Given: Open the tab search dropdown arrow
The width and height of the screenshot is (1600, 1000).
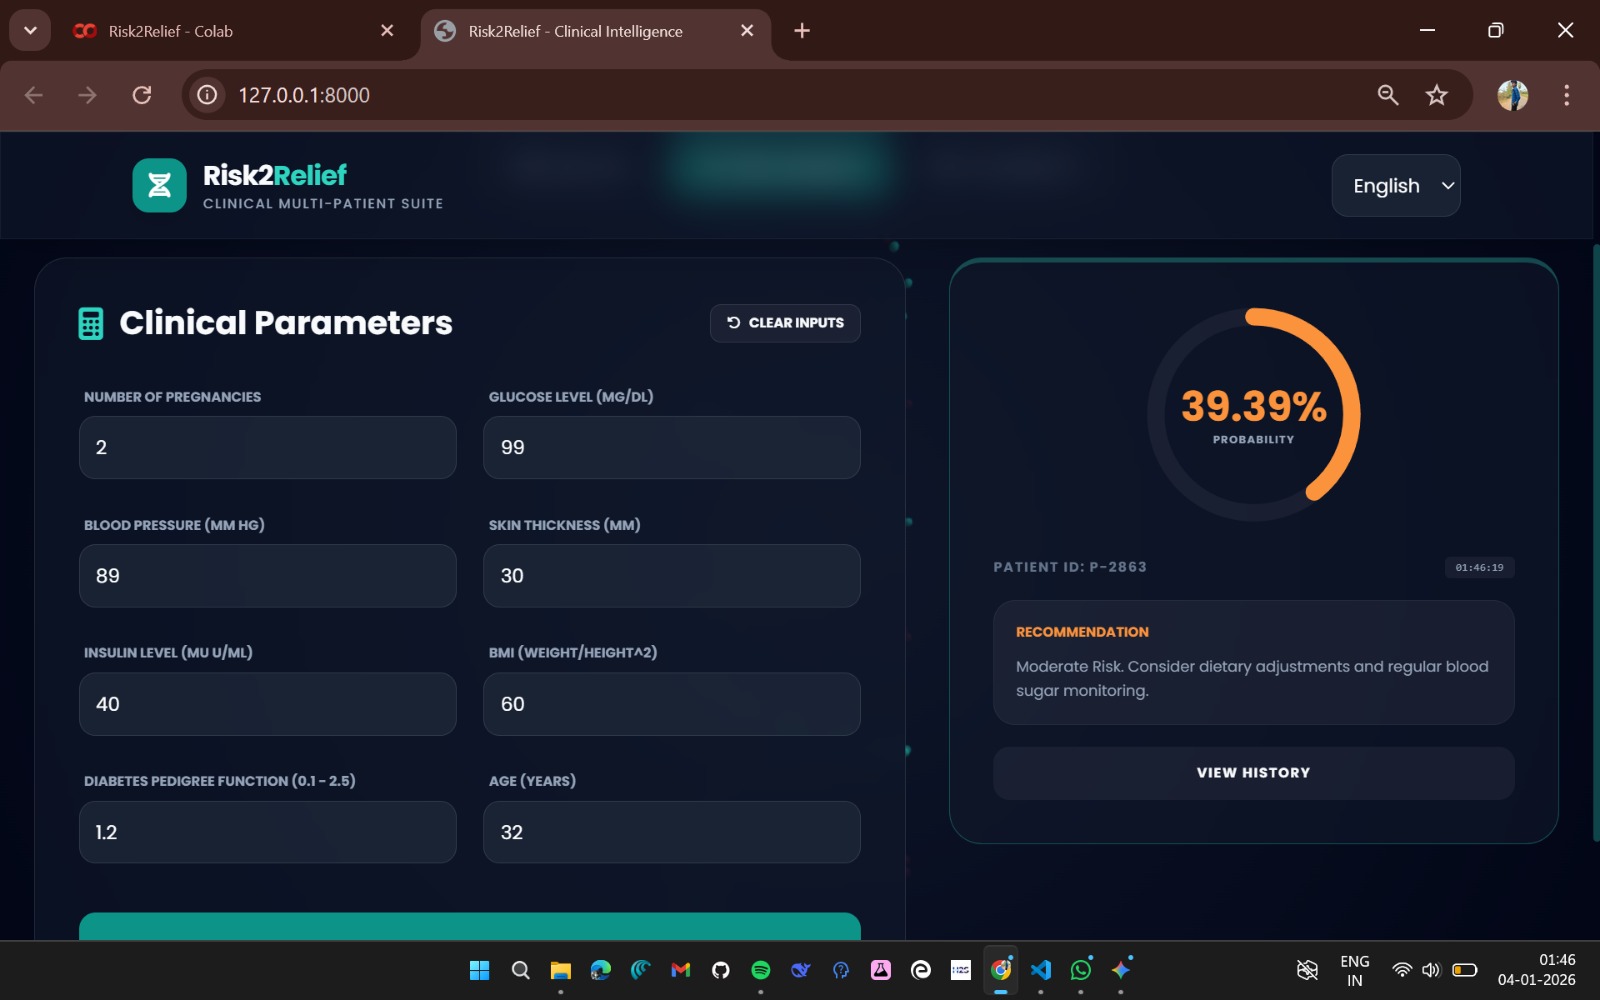Looking at the screenshot, I should [30, 31].
